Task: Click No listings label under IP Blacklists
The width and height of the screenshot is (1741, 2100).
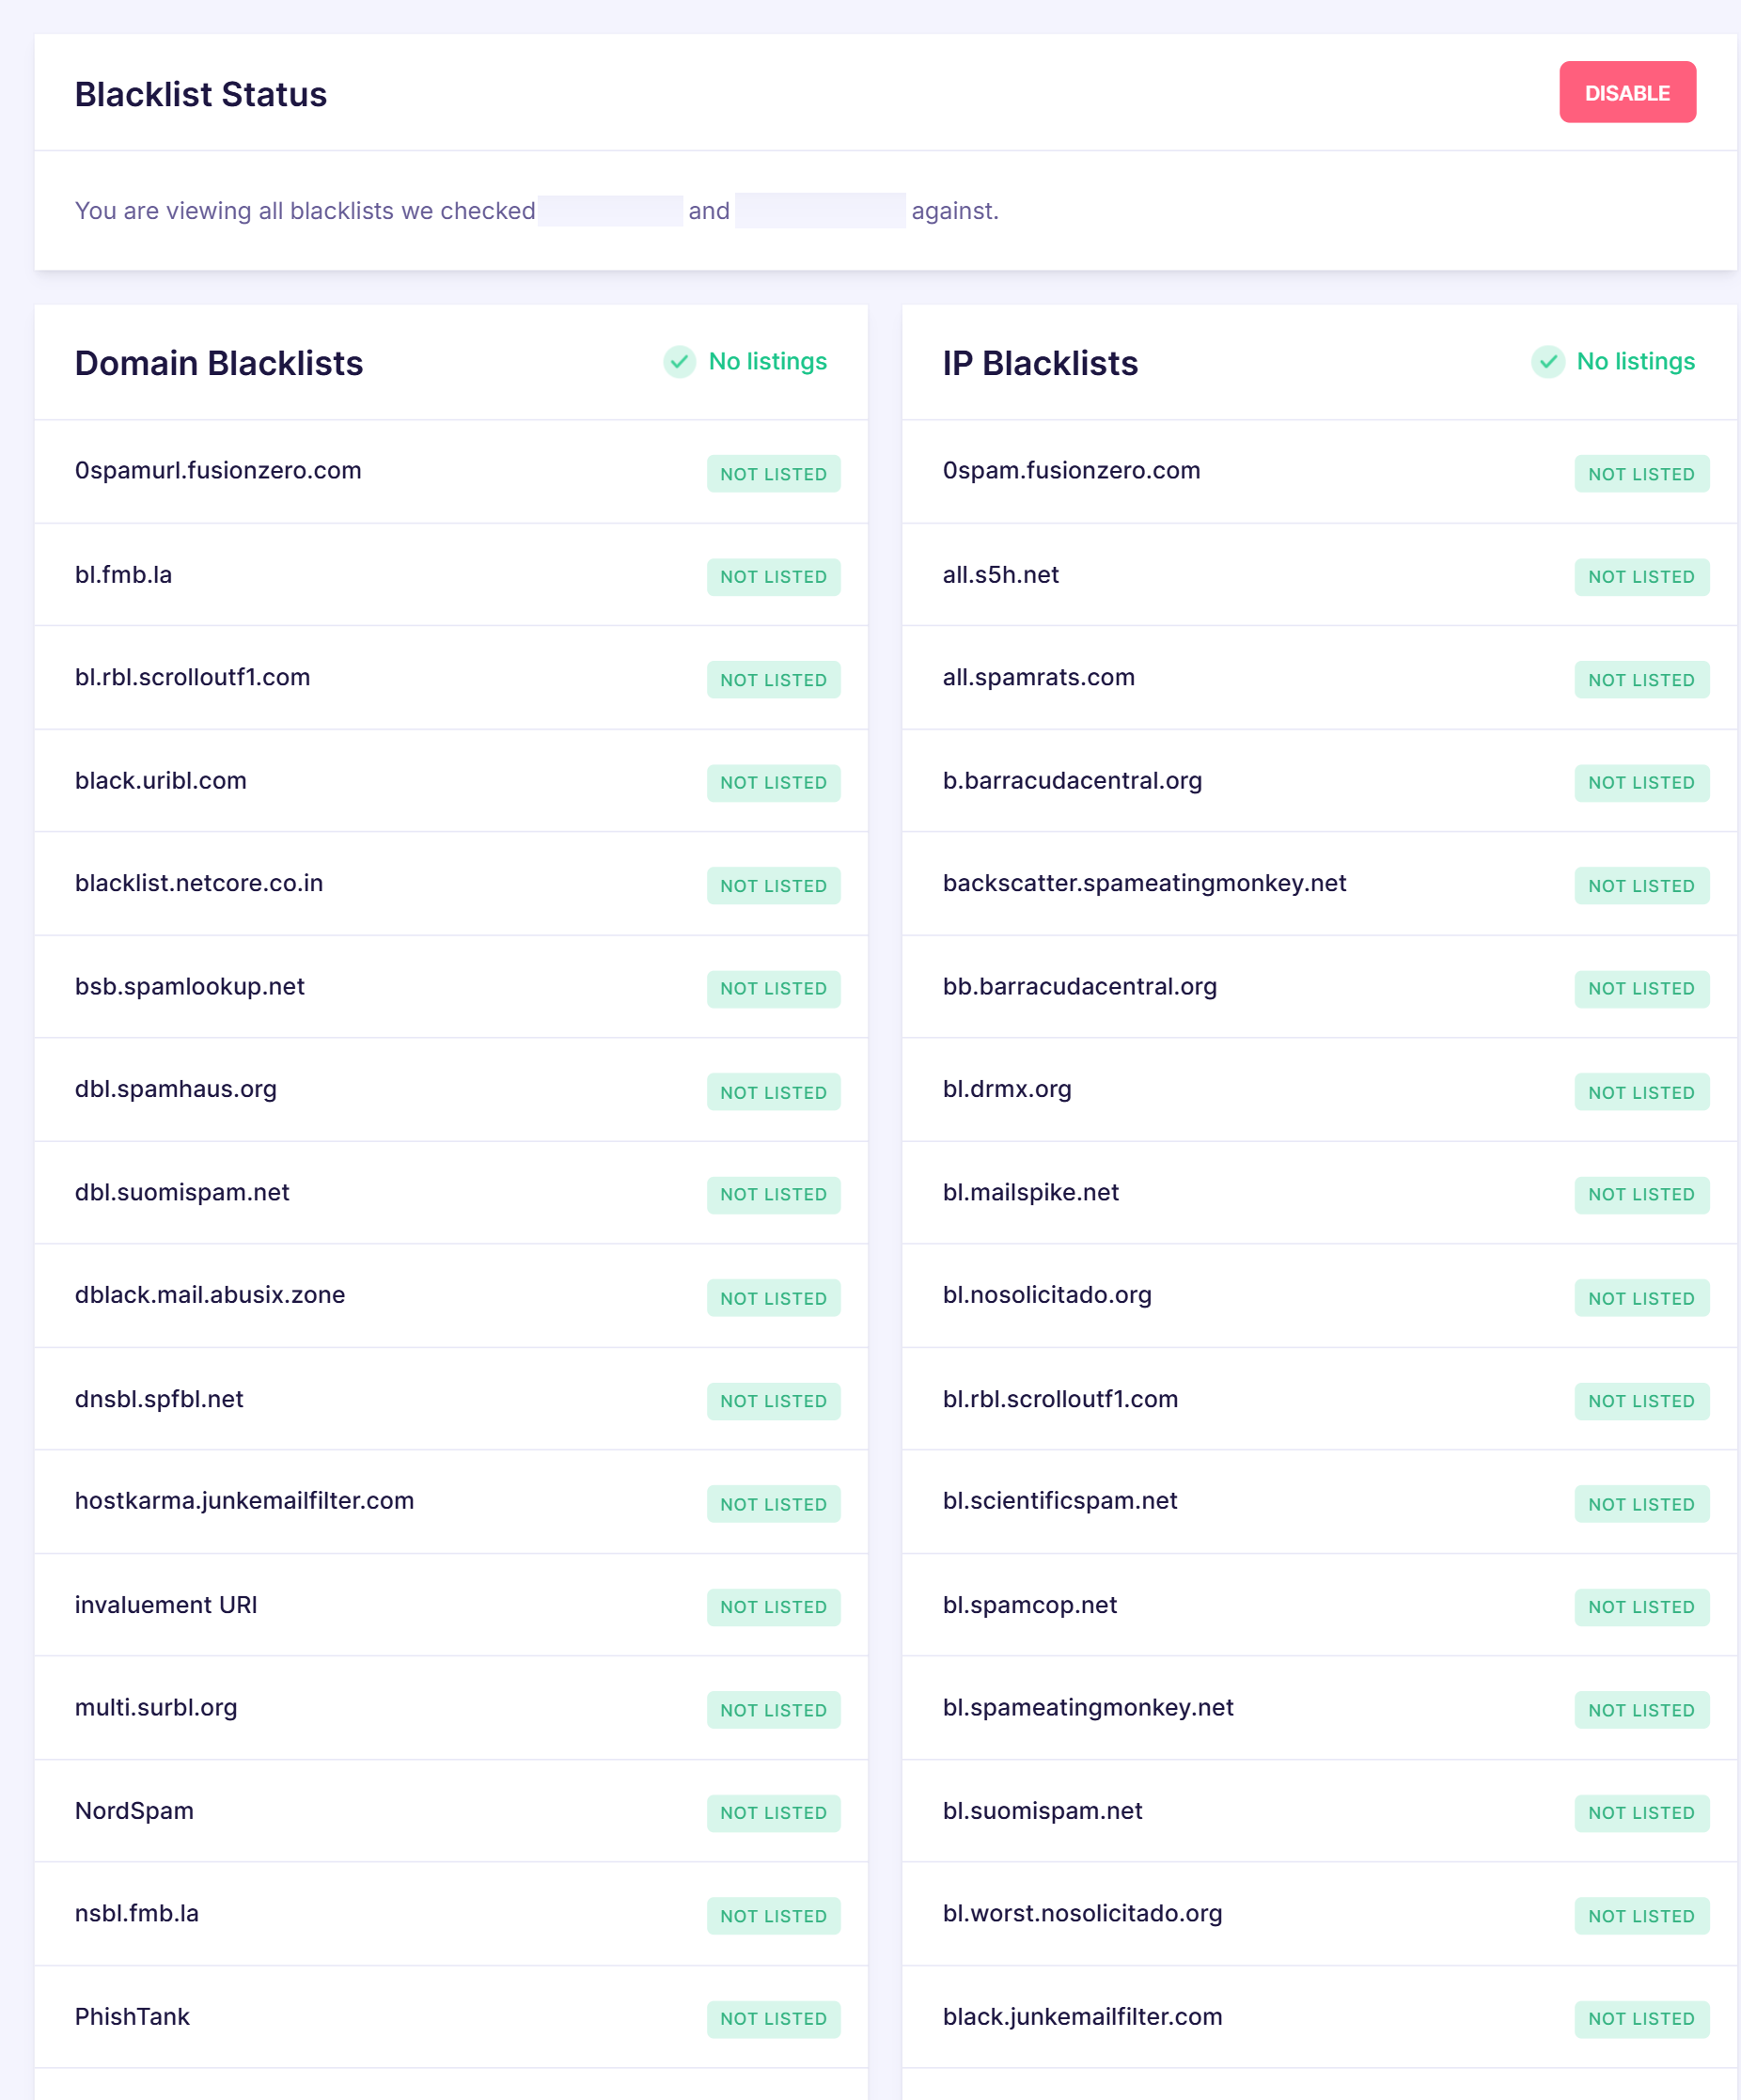Action: tap(1635, 362)
